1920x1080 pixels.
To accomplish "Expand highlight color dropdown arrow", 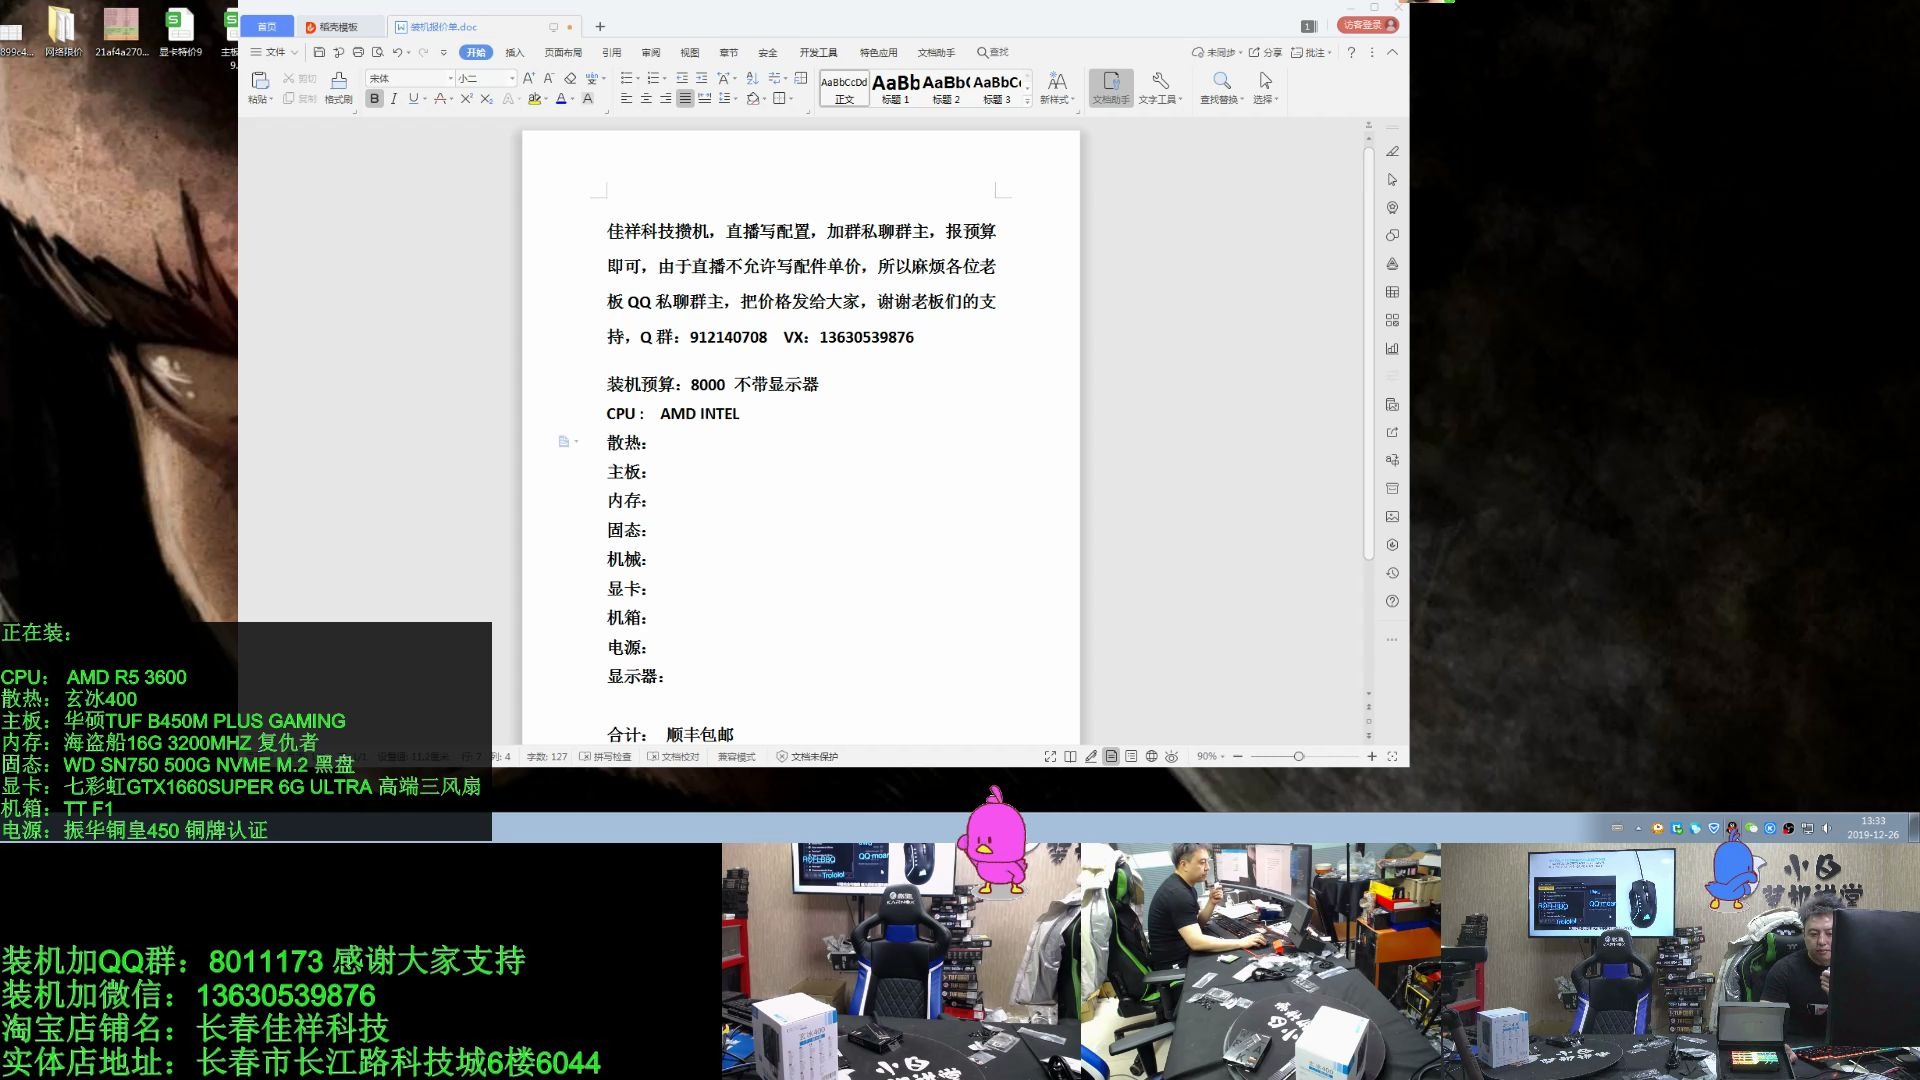I will (x=546, y=99).
